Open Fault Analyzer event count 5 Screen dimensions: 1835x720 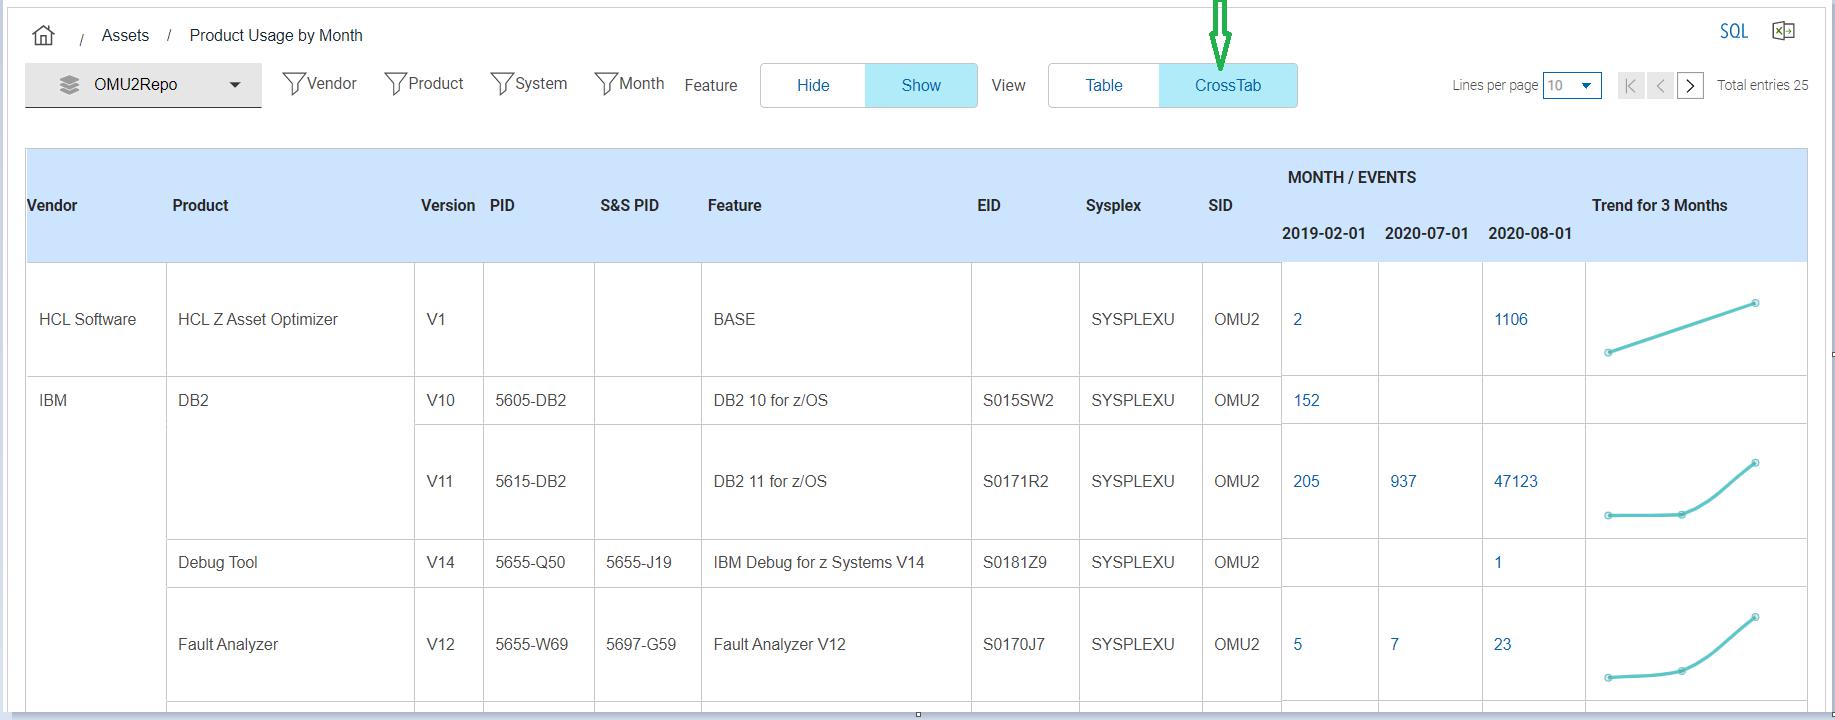[x=1297, y=645]
